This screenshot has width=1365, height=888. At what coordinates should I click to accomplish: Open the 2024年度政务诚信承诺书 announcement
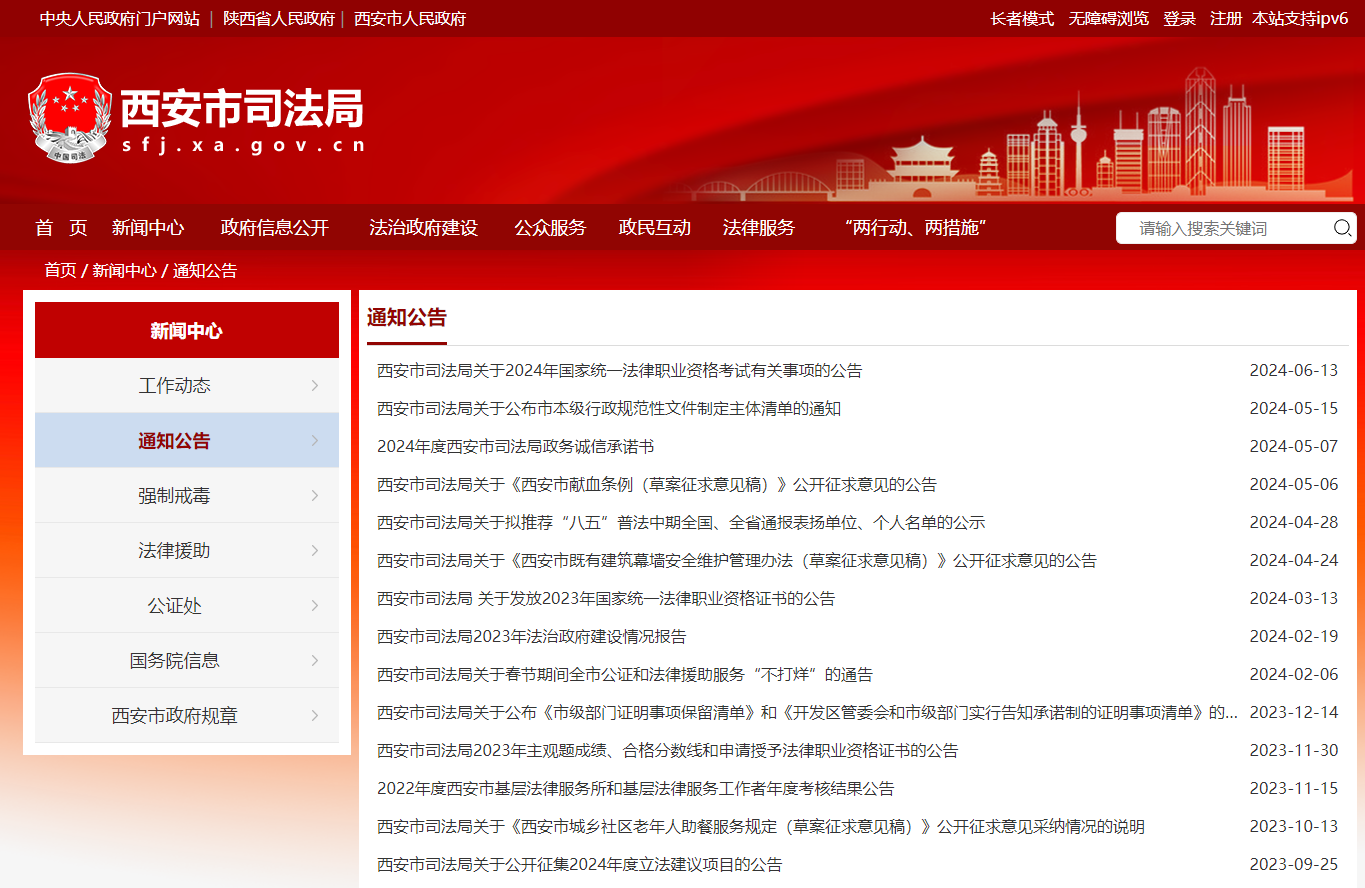click(515, 447)
